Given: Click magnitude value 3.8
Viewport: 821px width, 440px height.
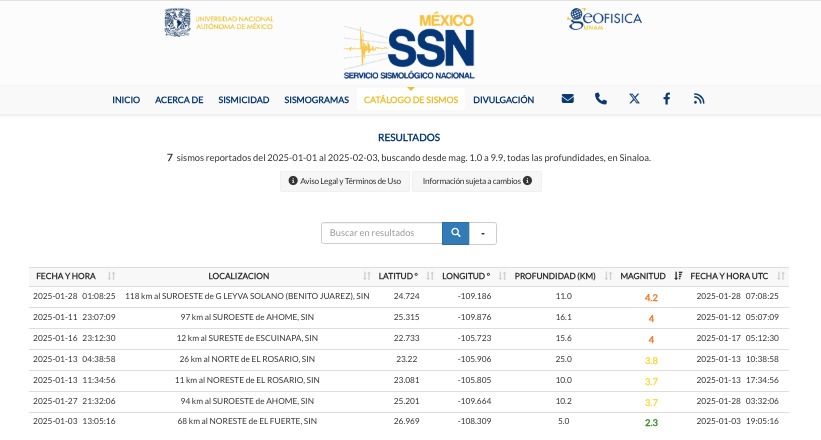Looking at the screenshot, I should click(651, 360).
